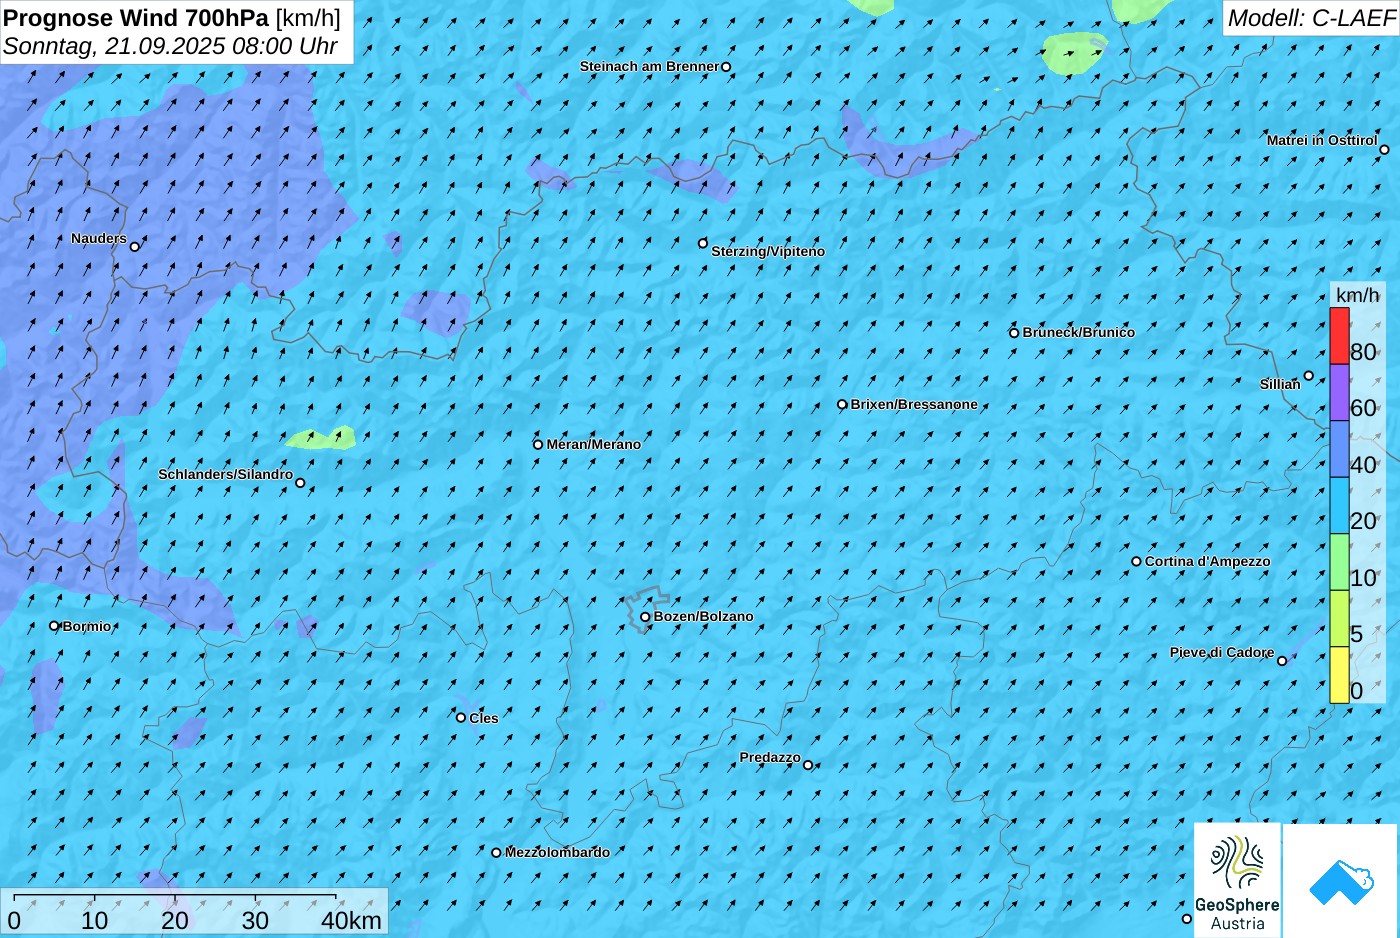This screenshot has width=1400, height=938.
Task: Click the Sillian location marker dot
Action: 1309,376
